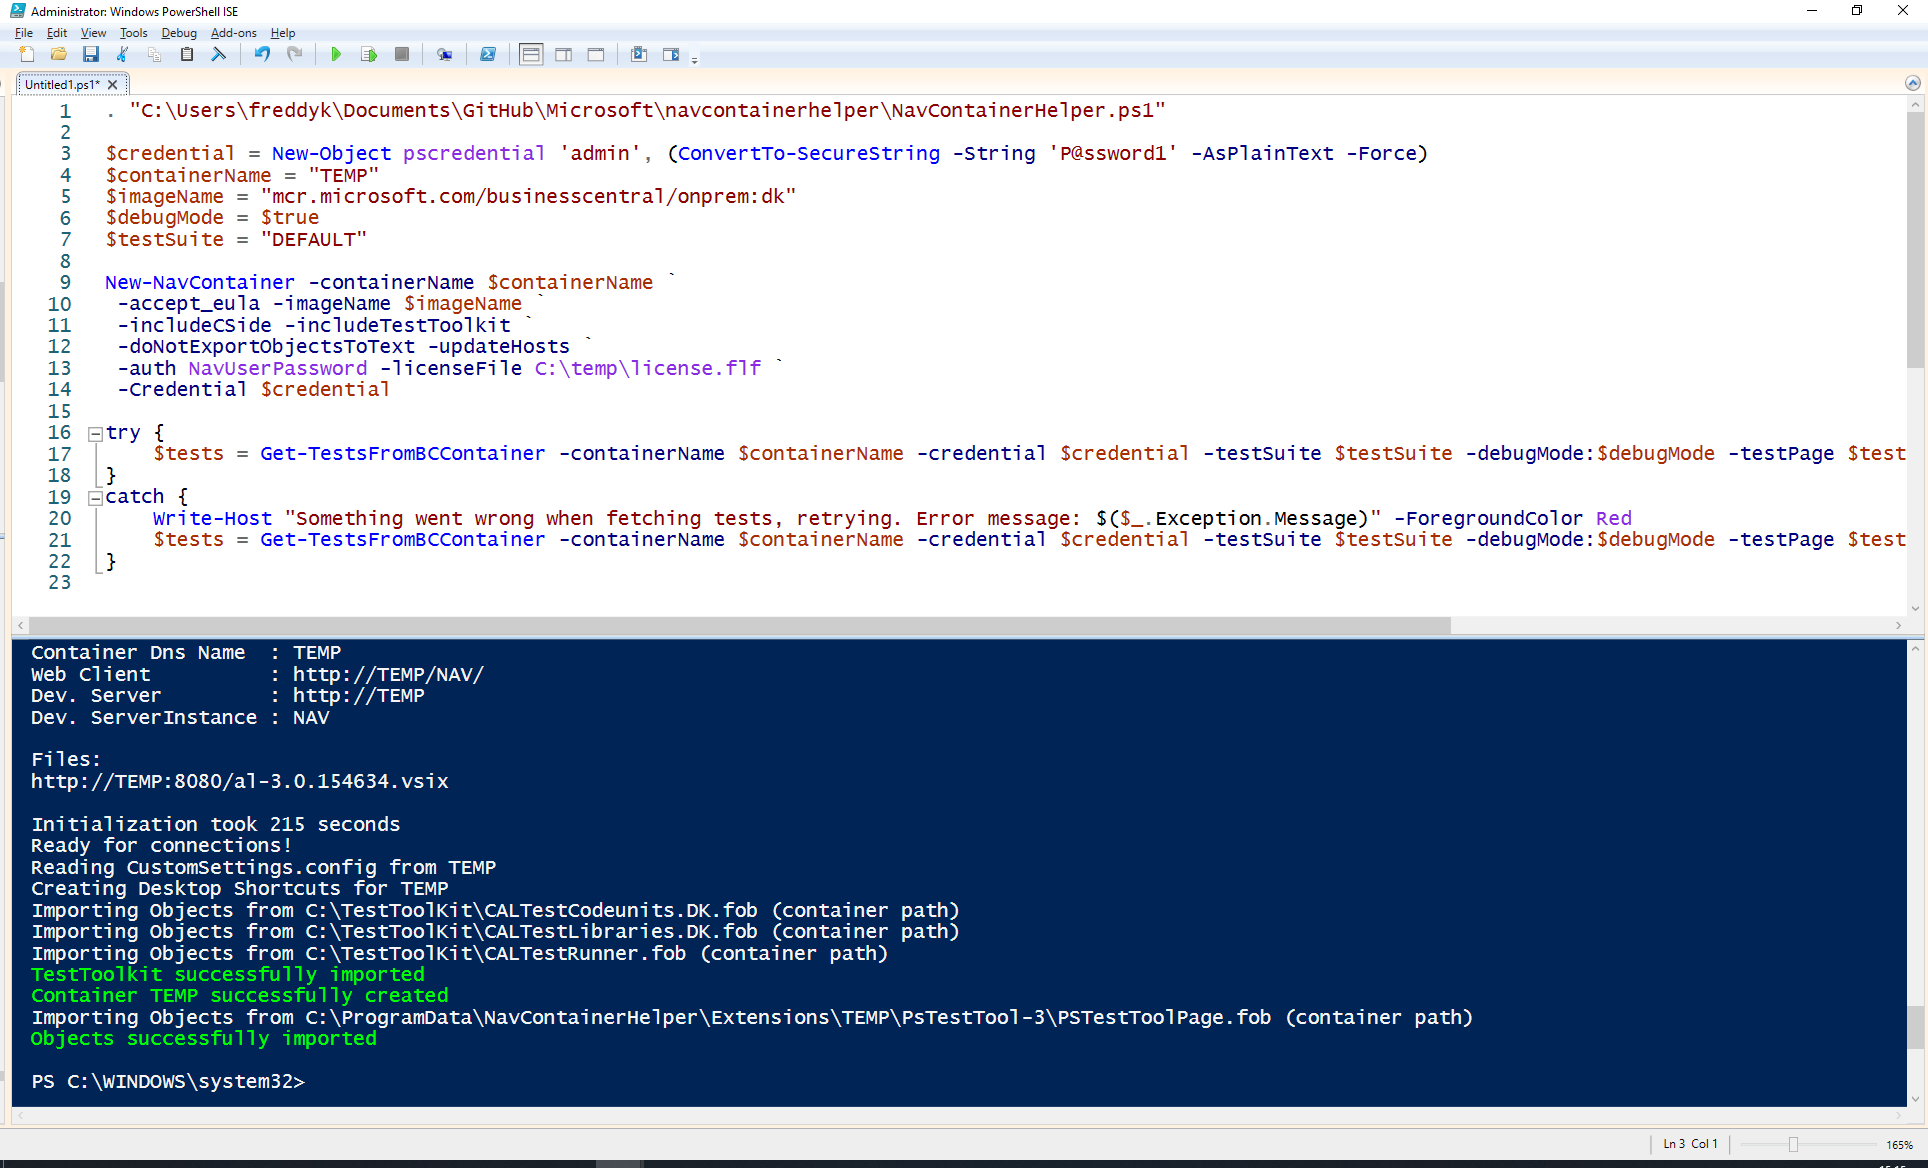Collapse the catch block outline
Viewport: 1928px width, 1168px height.
point(95,498)
